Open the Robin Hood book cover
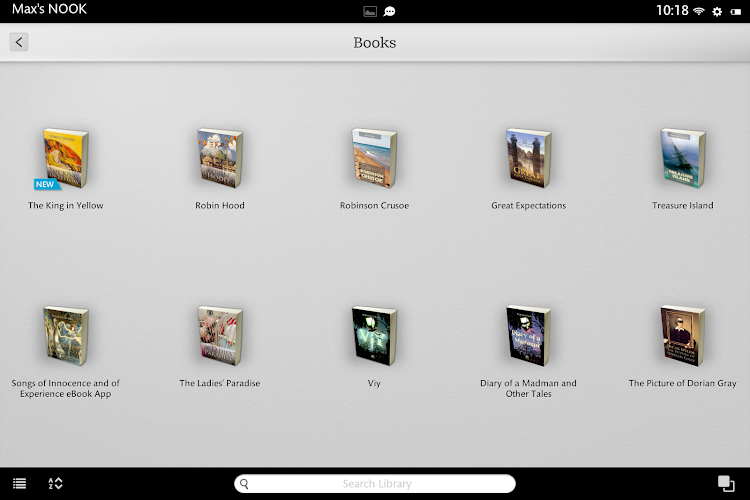 tap(220, 158)
